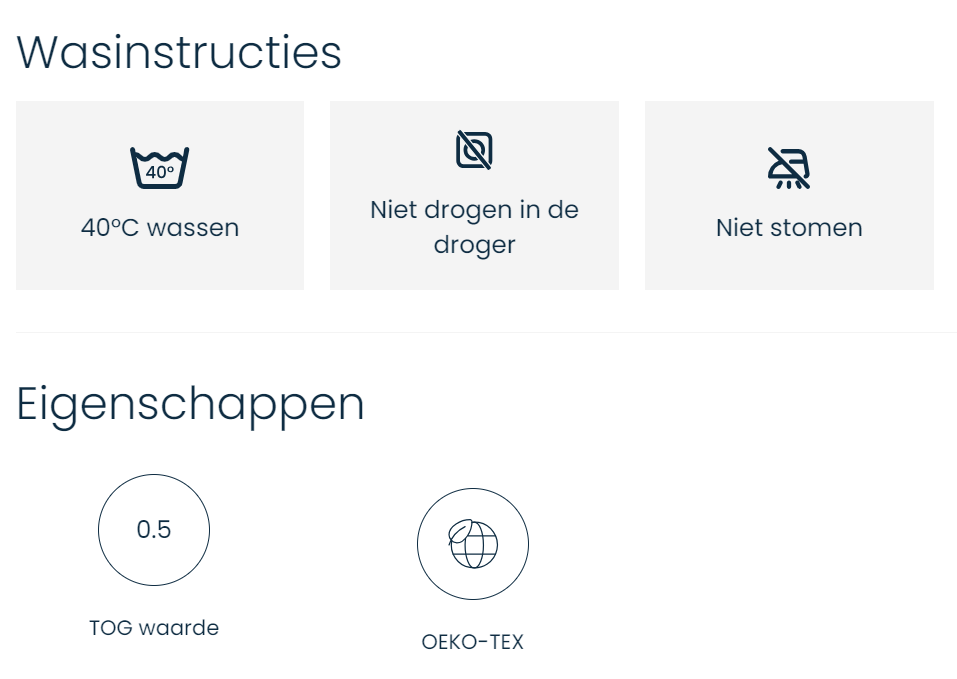Click the 'OEKO-TEX' caption text
957x679 pixels.
[x=473, y=642]
